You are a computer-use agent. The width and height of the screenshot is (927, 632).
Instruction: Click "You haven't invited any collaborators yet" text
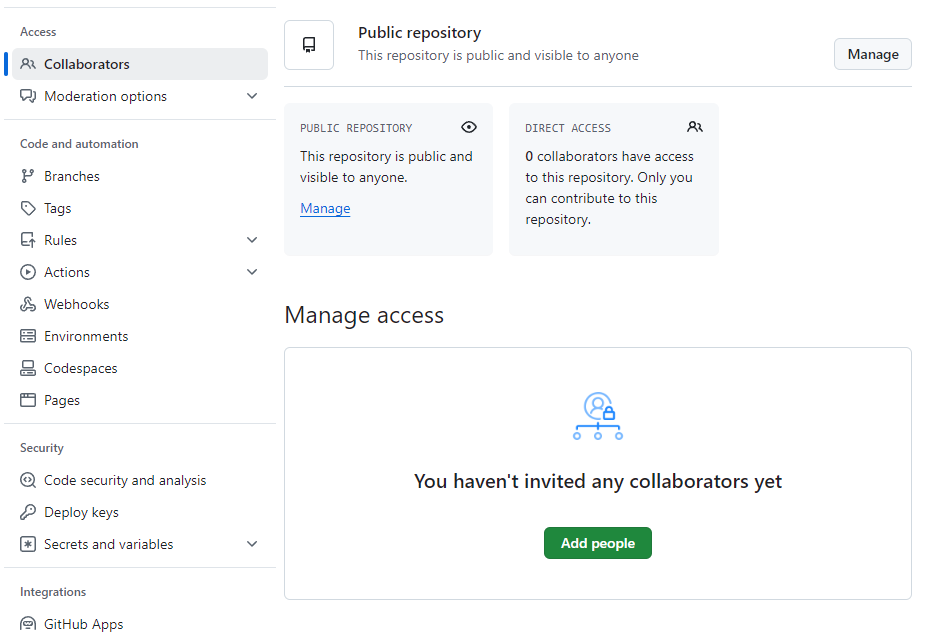click(x=598, y=481)
